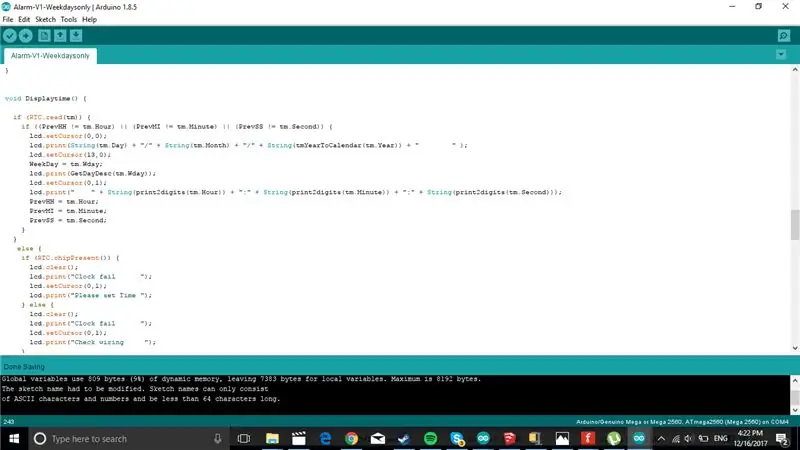800x450 pixels.
Task: Open the Serial Monitor magnifier icon
Action: pyautogui.click(x=784, y=36)
